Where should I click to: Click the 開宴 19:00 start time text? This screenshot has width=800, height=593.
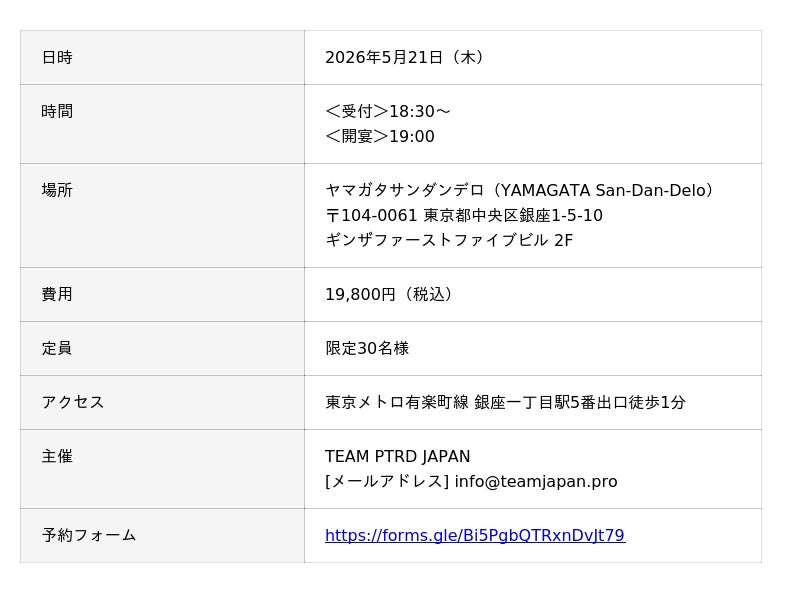click(380, 136)
